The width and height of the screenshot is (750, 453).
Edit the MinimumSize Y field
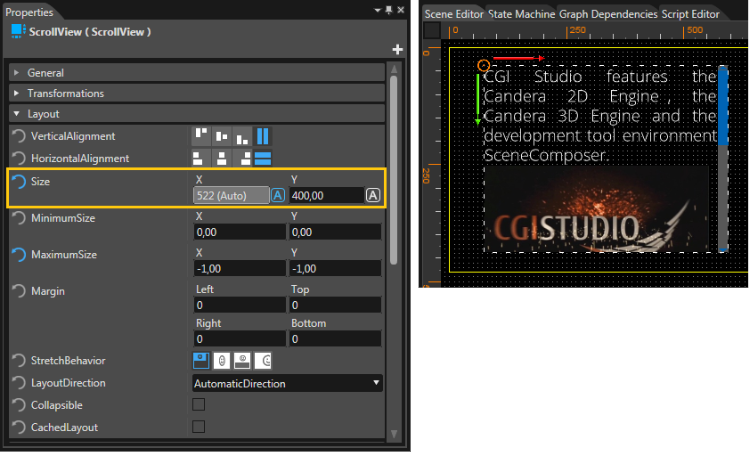coord(335,232)
